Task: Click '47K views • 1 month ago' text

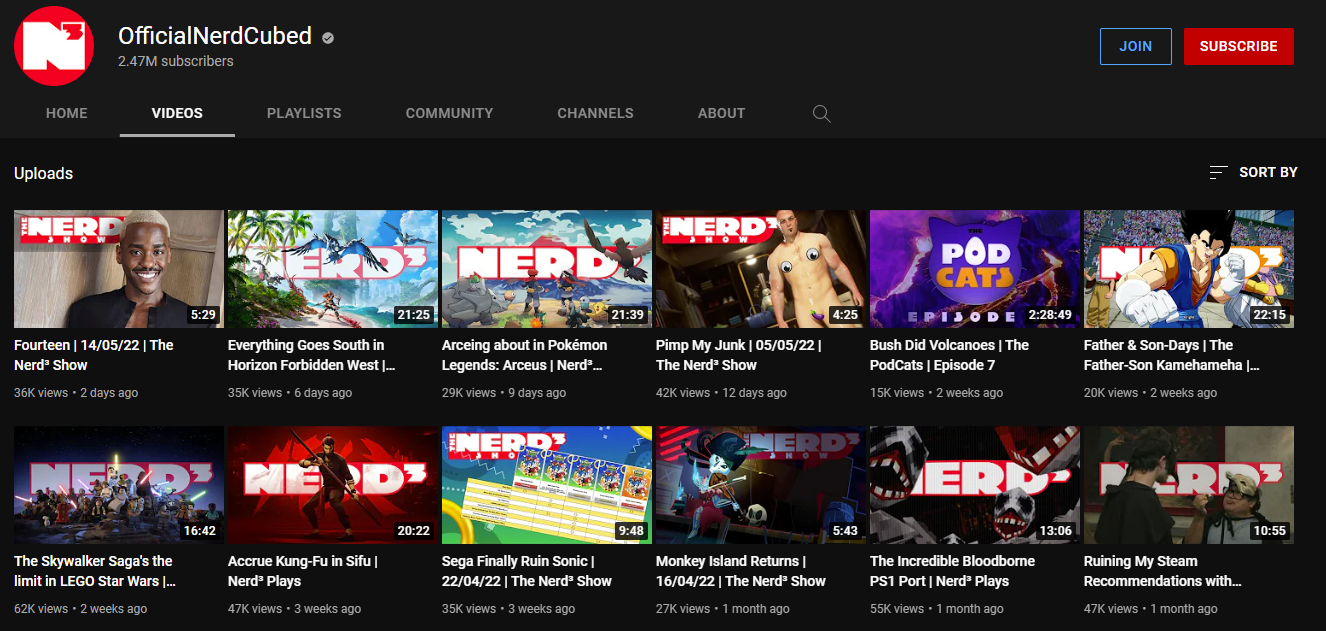Action: click(1151, 609)
